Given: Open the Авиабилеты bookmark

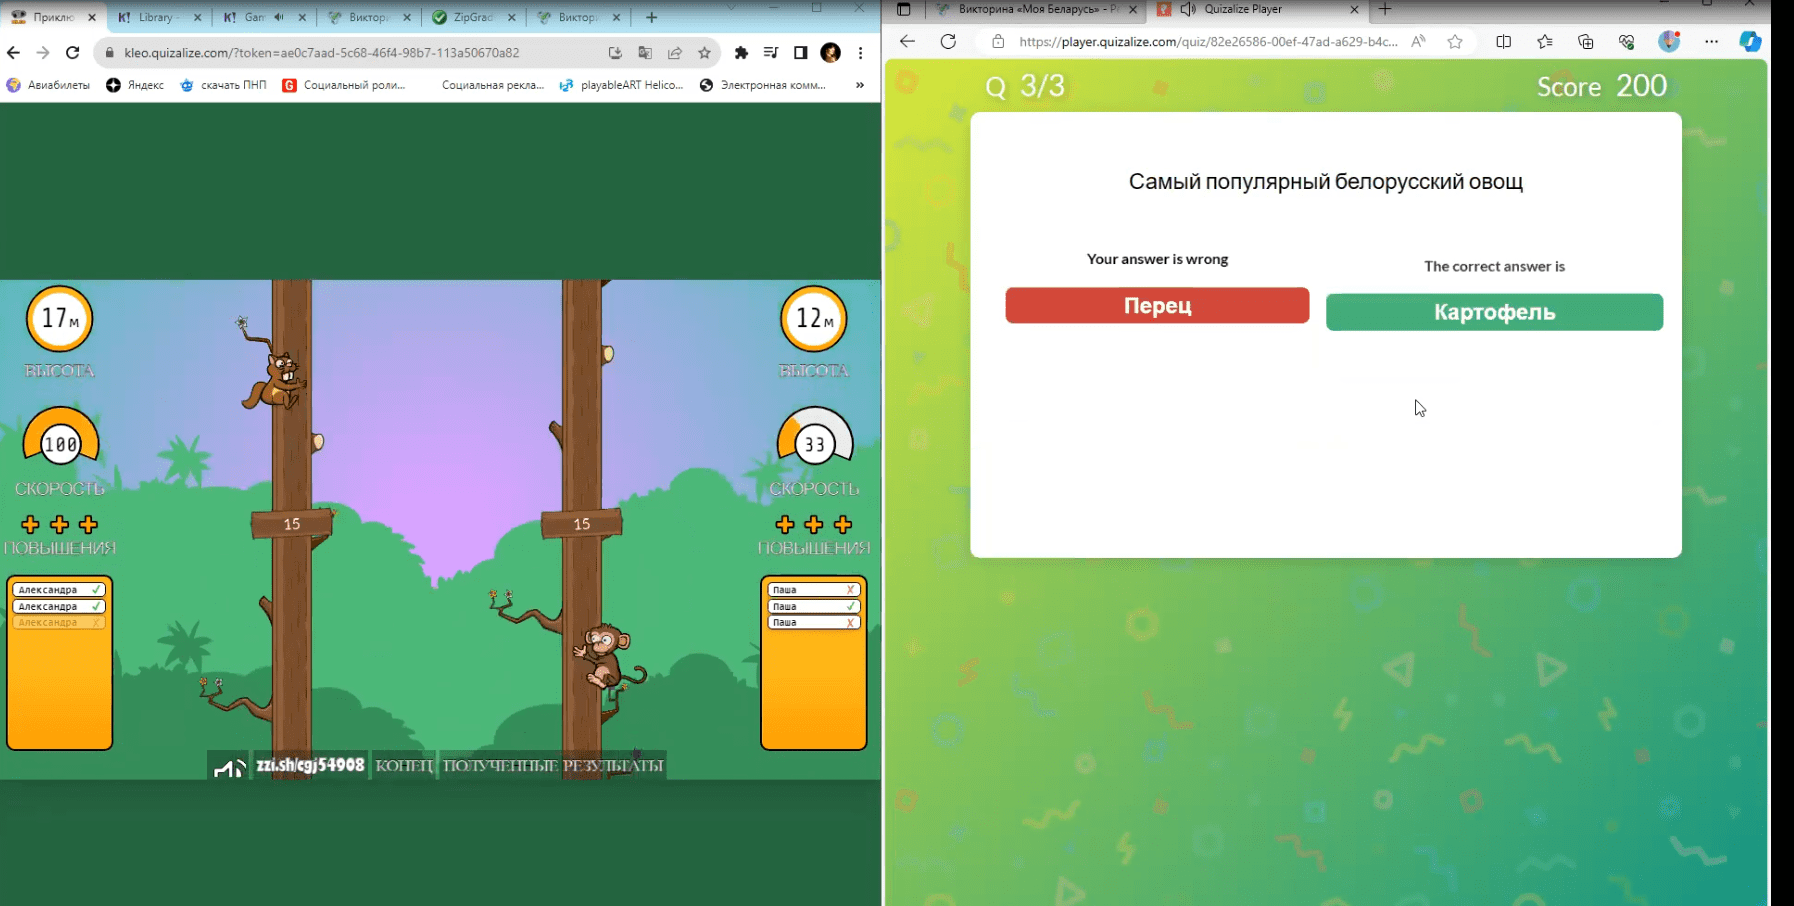Looking at the screenshot, I should pyautogui.click(x=48, y=85).
